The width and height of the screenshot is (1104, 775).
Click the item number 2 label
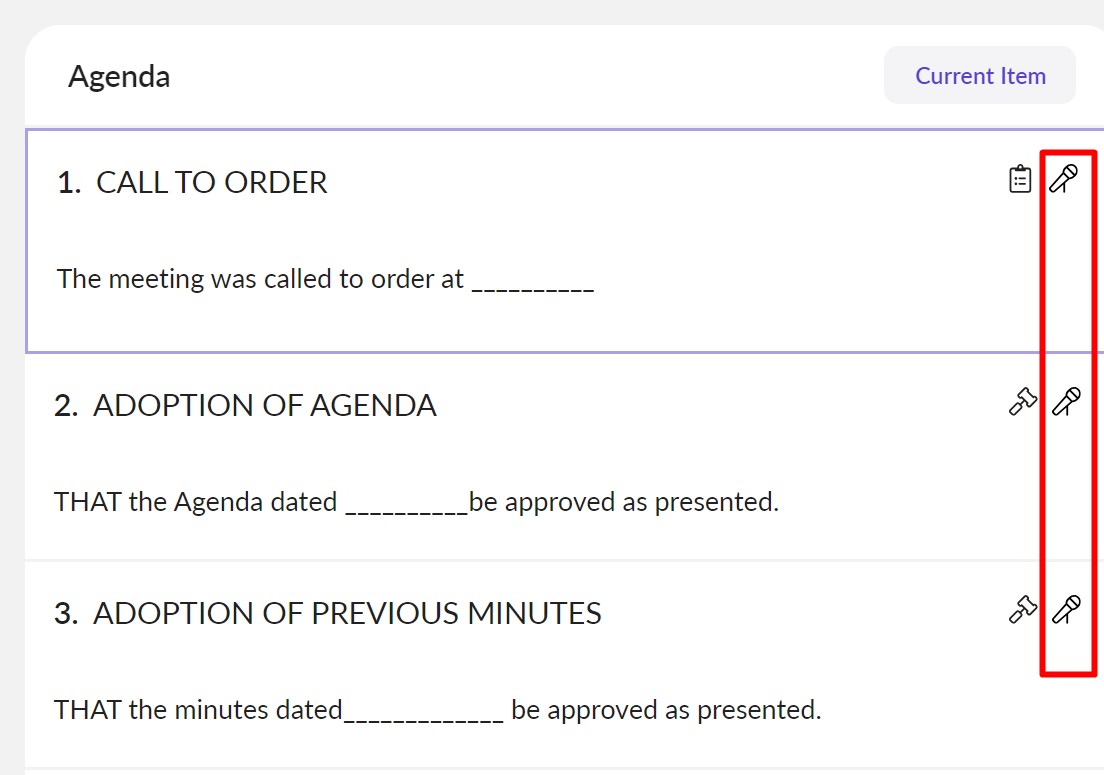tap(65, 406)
